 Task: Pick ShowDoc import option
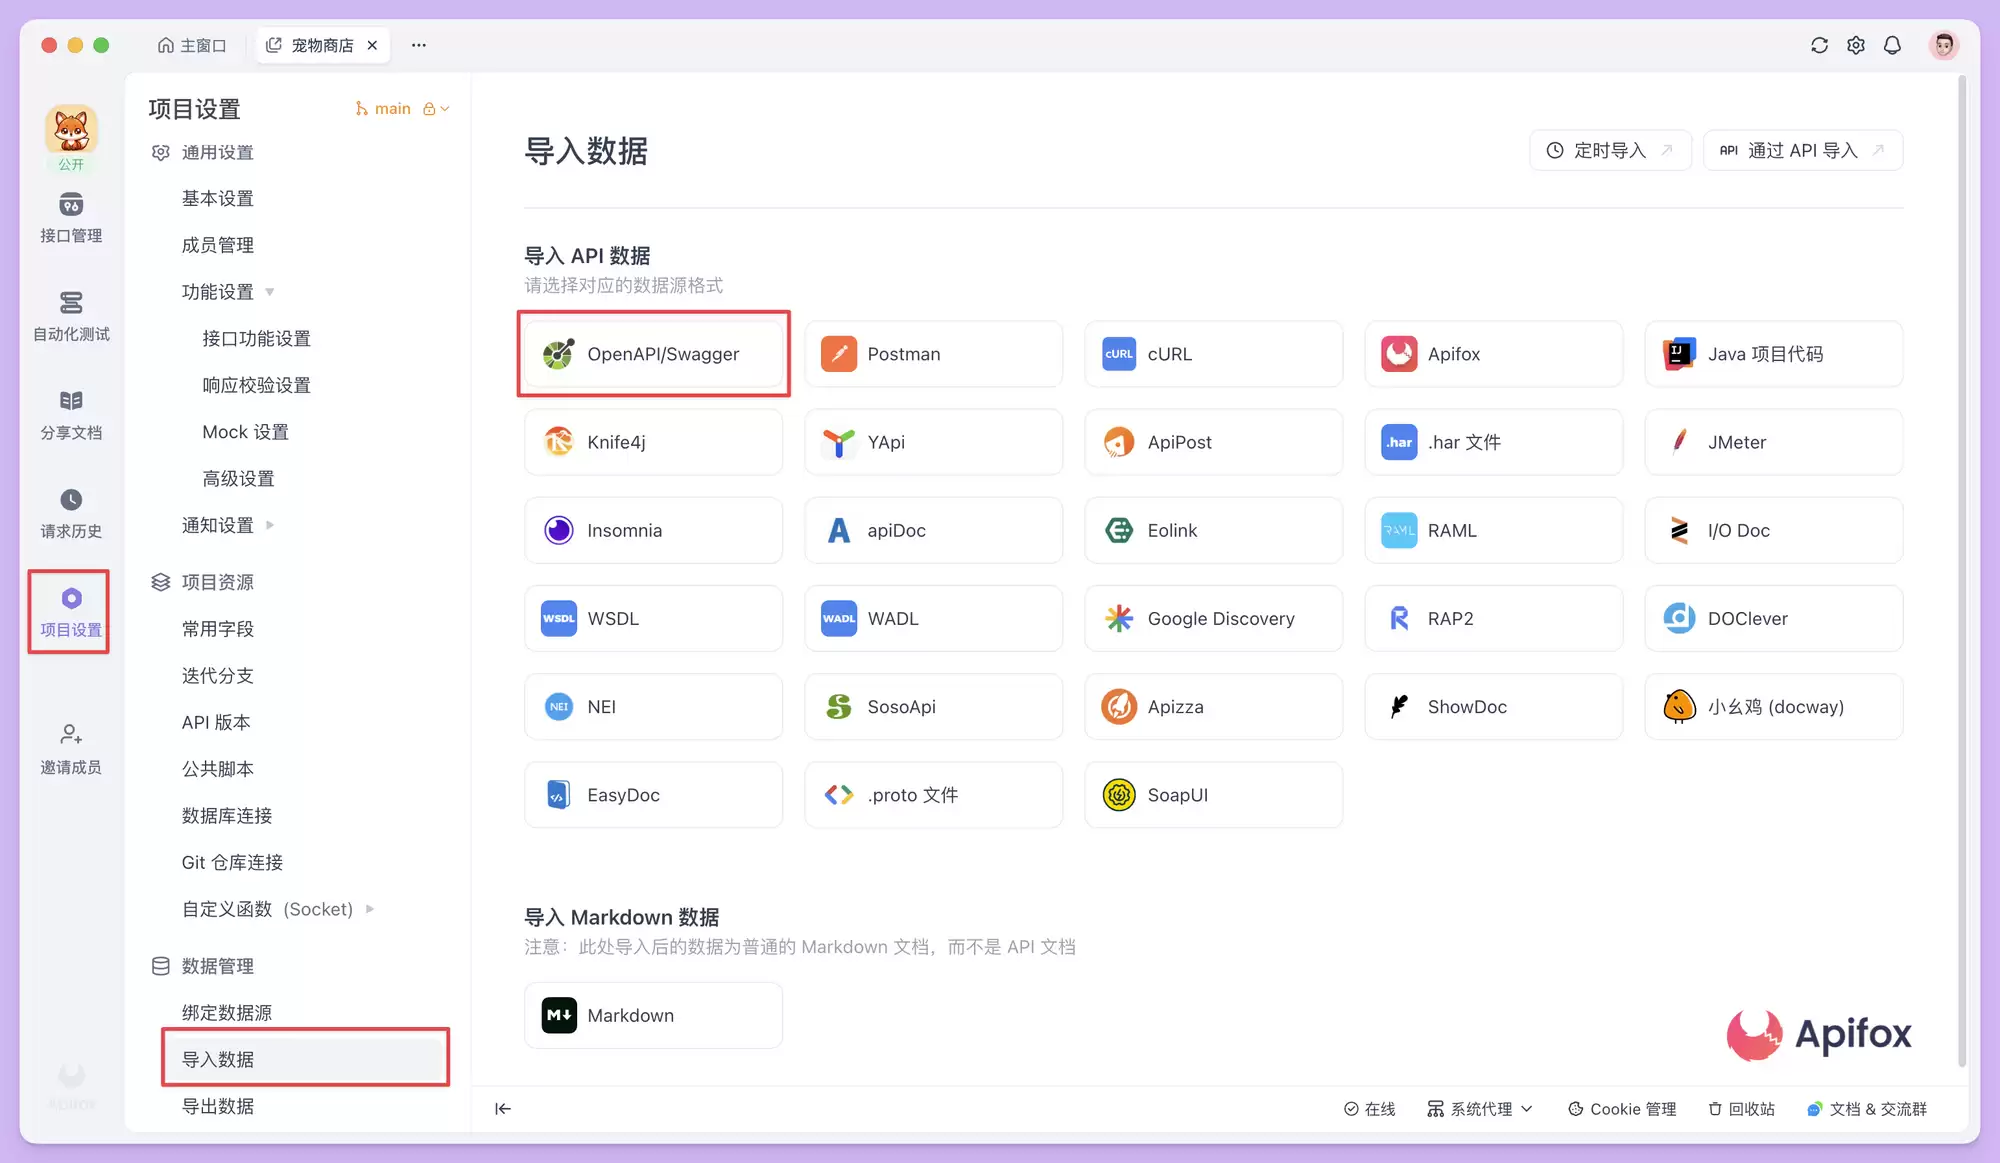click(x=1493, y=706)
